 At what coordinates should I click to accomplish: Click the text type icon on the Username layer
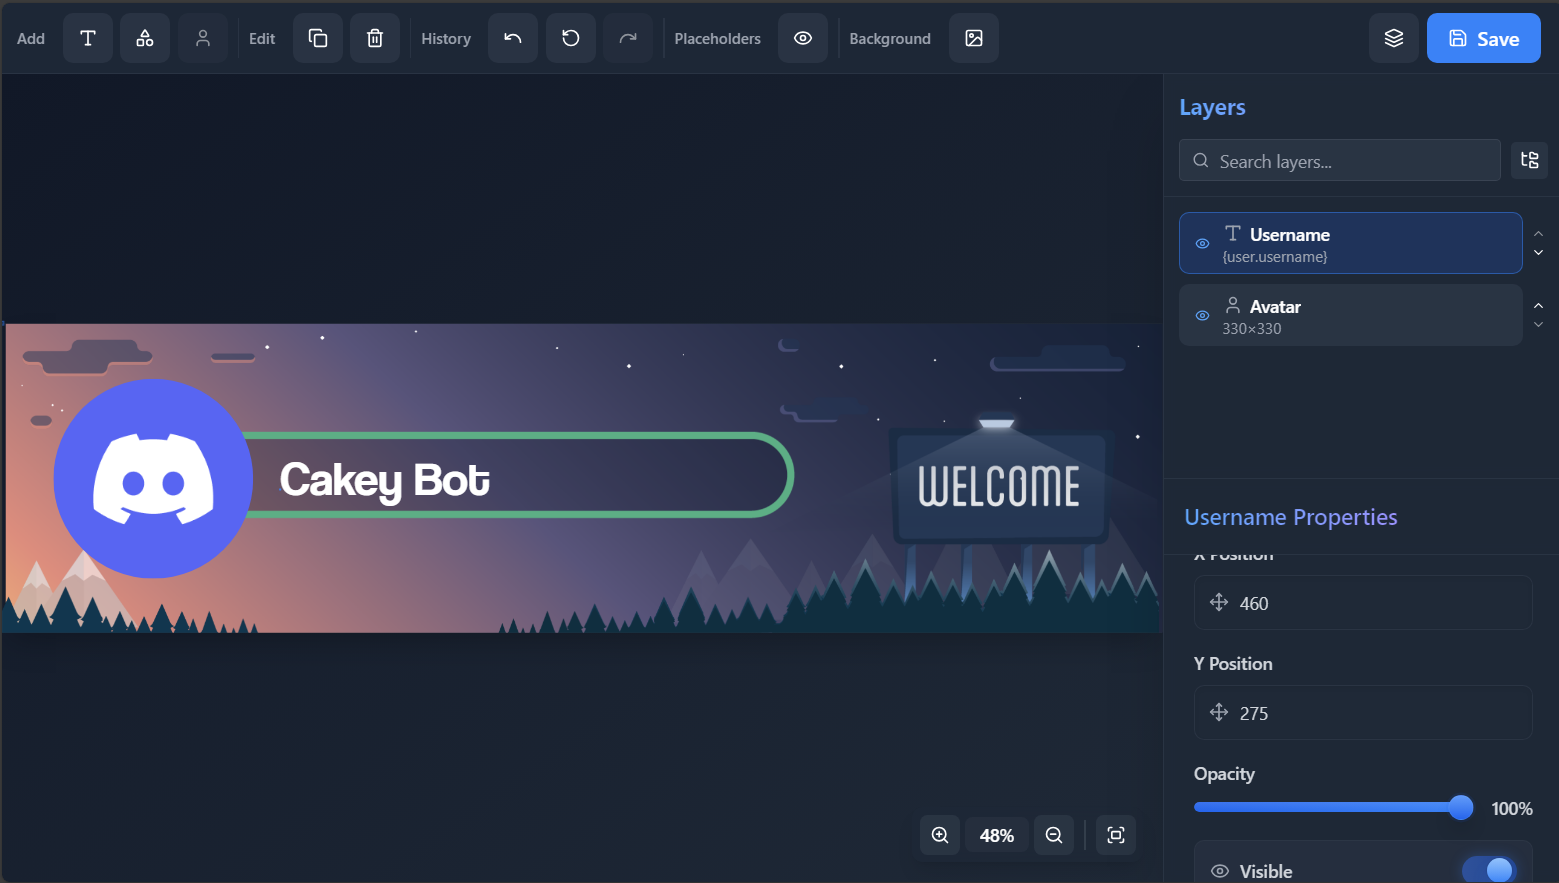1233,233
